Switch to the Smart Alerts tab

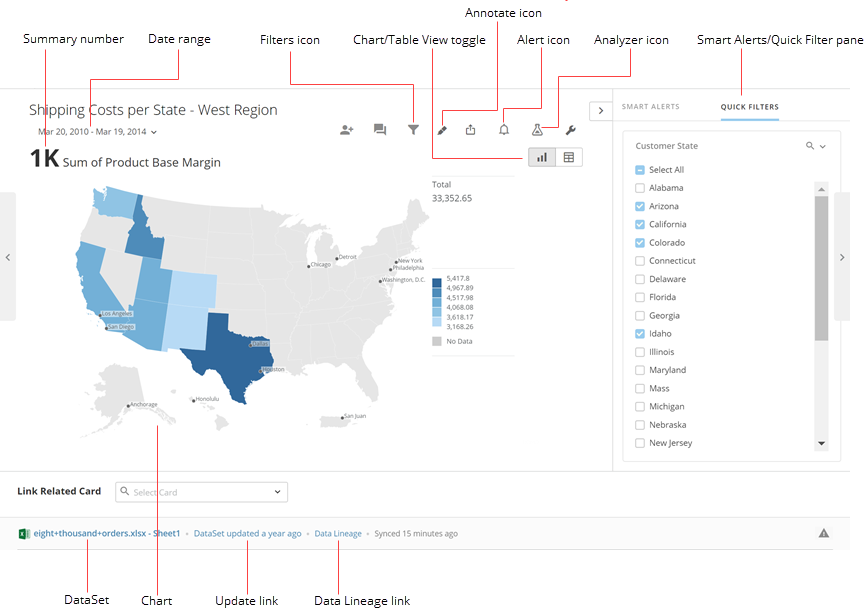coord(650,106)
